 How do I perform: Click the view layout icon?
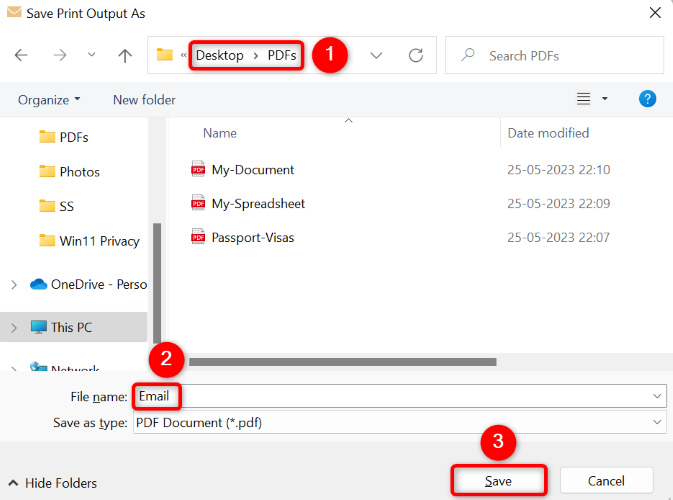pyautogui.click(x=584, y=99)
